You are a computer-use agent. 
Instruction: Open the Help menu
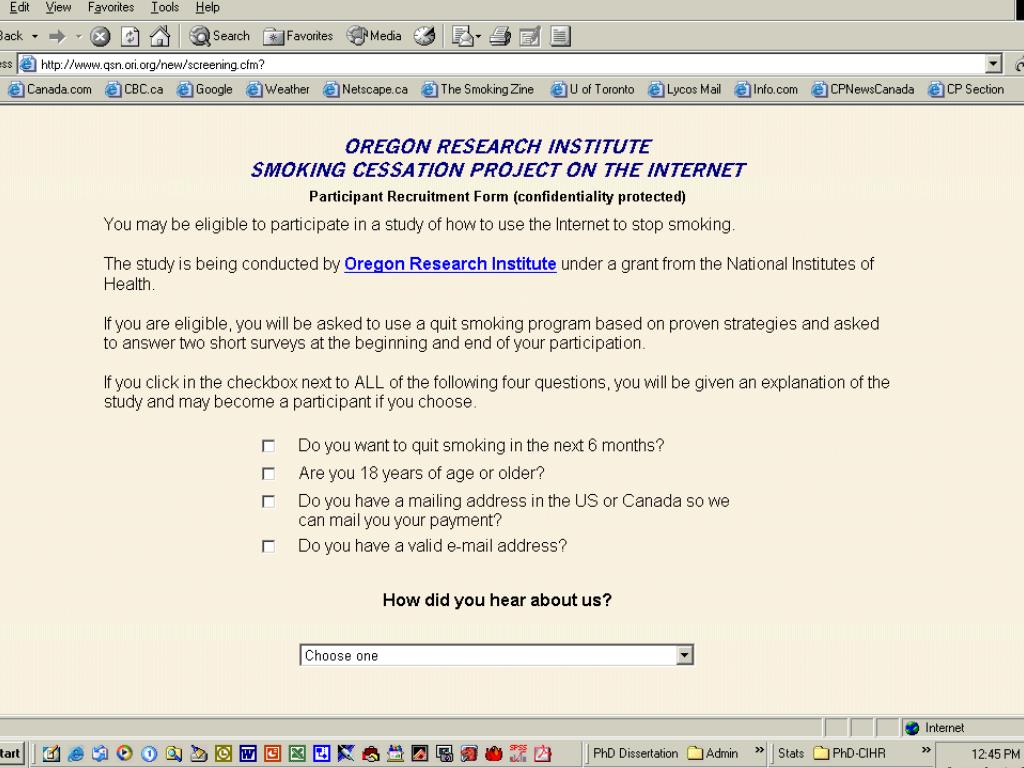[208, 8]
